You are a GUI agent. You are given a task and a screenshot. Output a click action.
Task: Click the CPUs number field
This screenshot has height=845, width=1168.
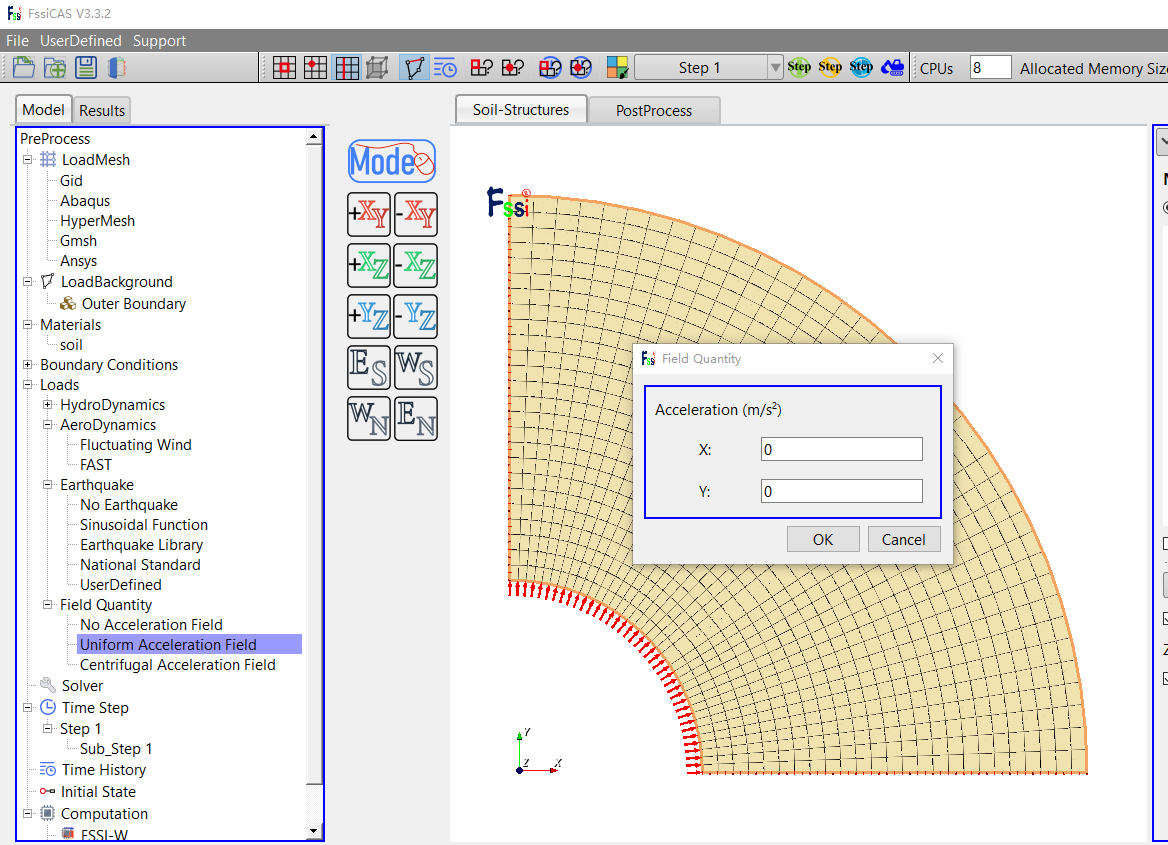point(991,68)
